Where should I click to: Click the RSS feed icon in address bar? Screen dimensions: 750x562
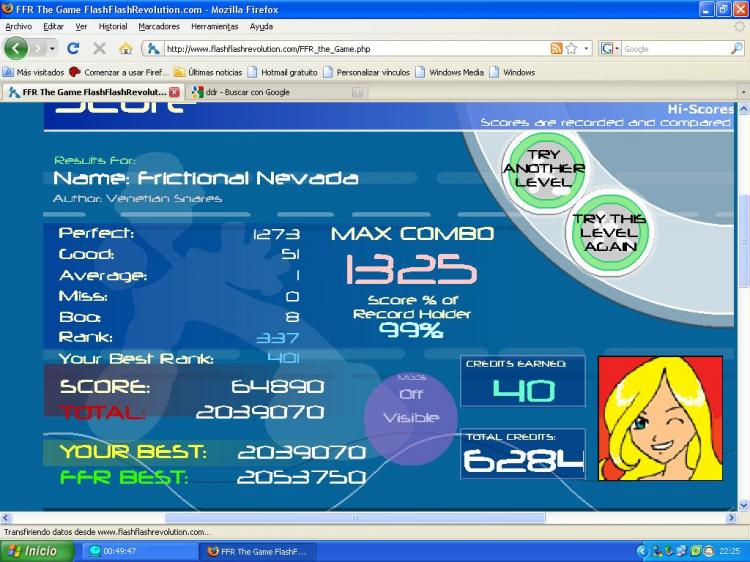click(x=556, y=48)
